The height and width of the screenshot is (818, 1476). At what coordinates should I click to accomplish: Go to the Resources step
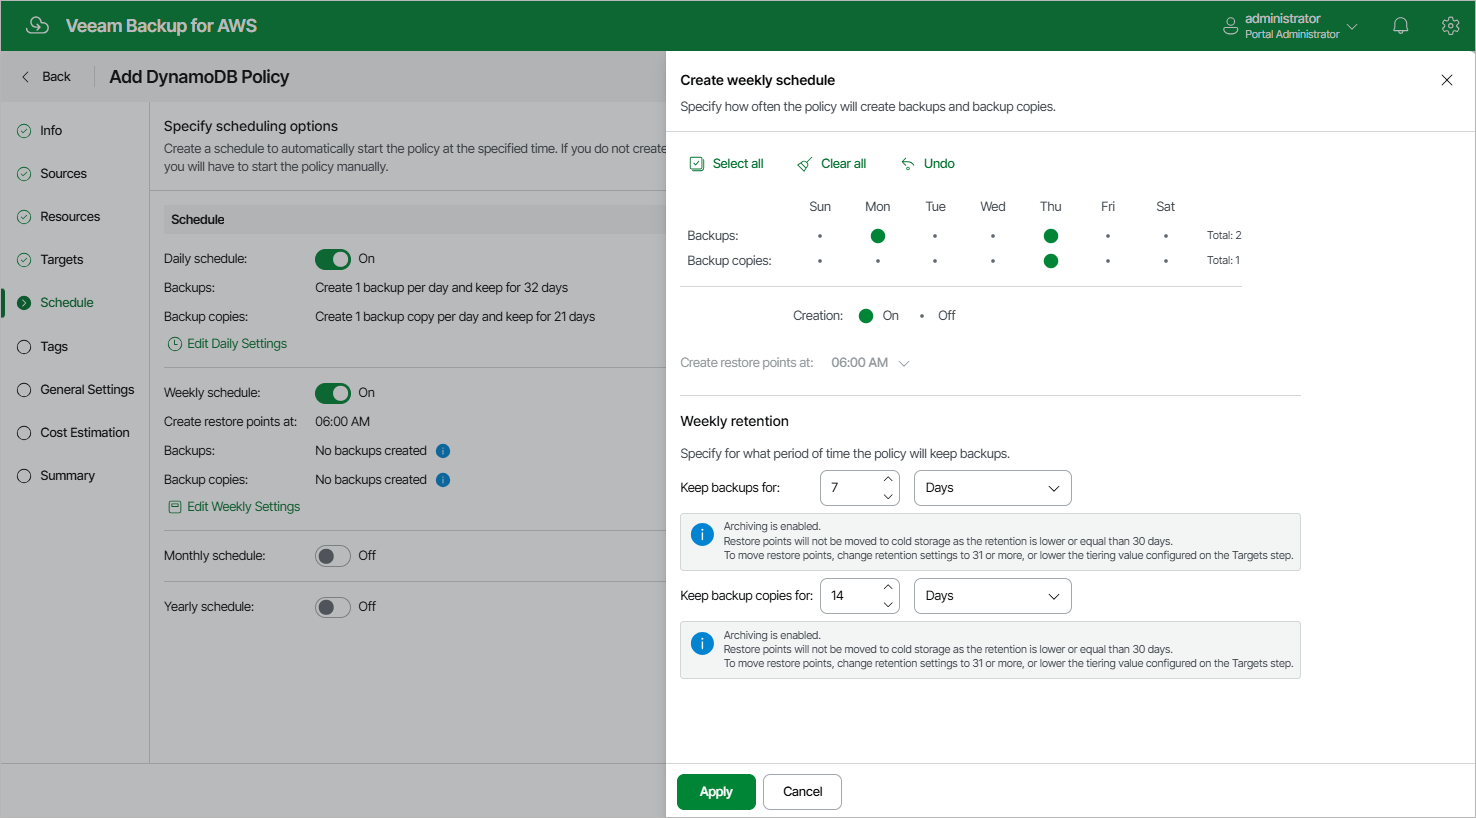coord(70,217)
